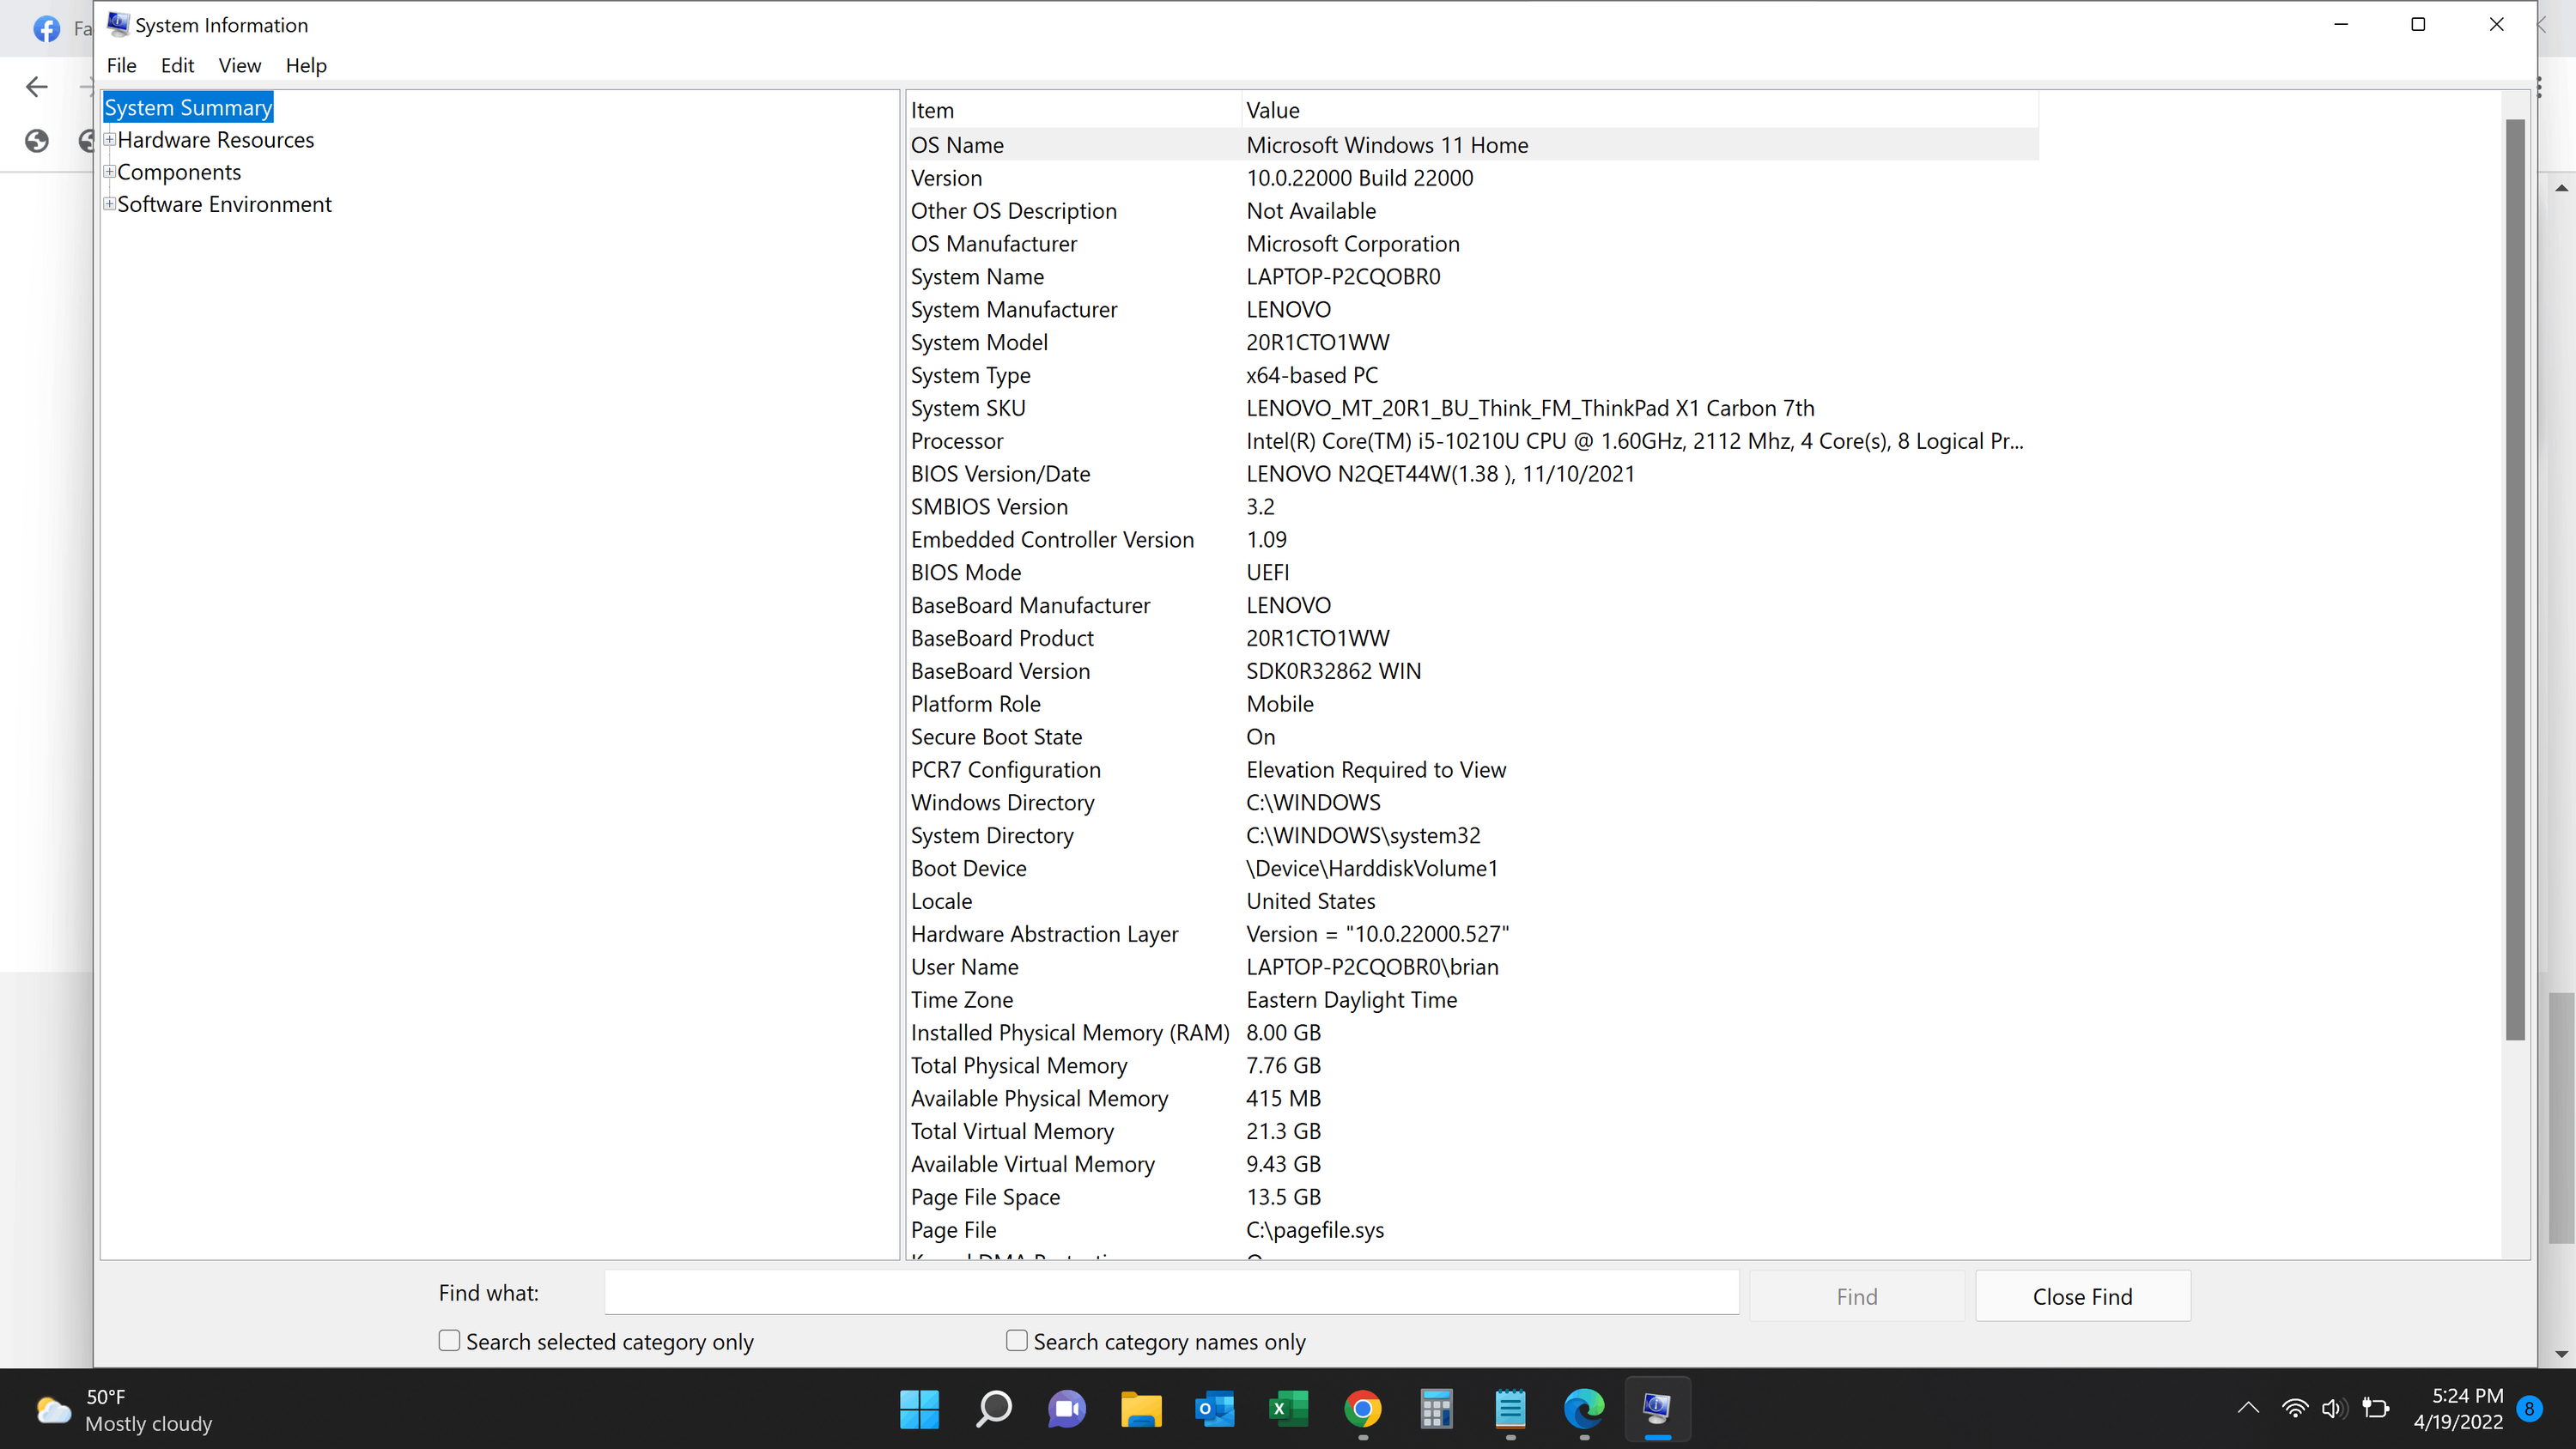Click the volume speaker icon
The width and height of the screenshot is (2576, 1449).
2334,1409
